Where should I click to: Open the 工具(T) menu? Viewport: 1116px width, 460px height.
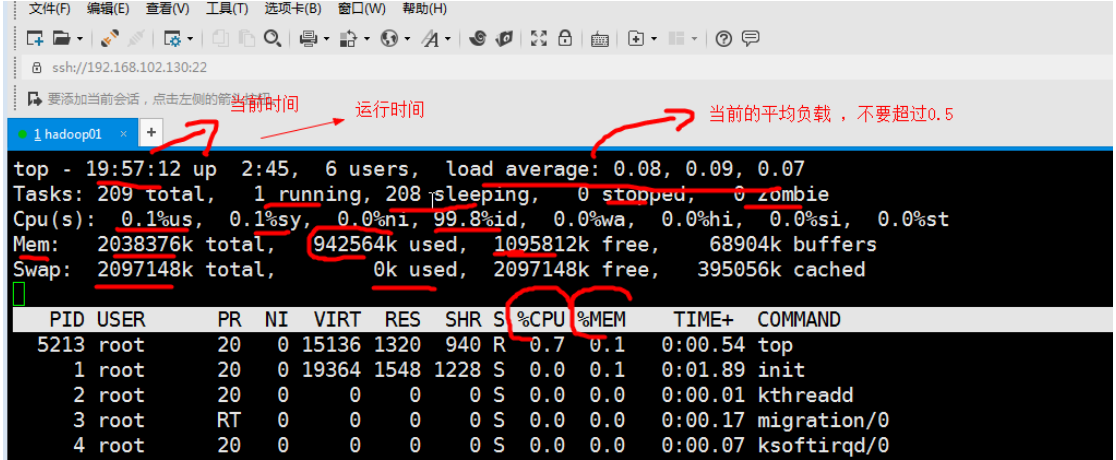tap(227, 9)
